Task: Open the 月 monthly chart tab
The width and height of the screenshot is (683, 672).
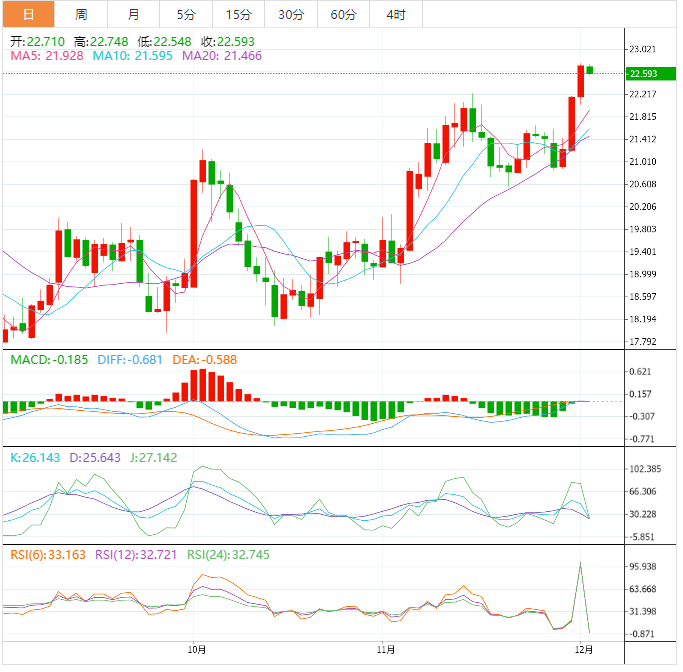Action: (x=133, y=14)
